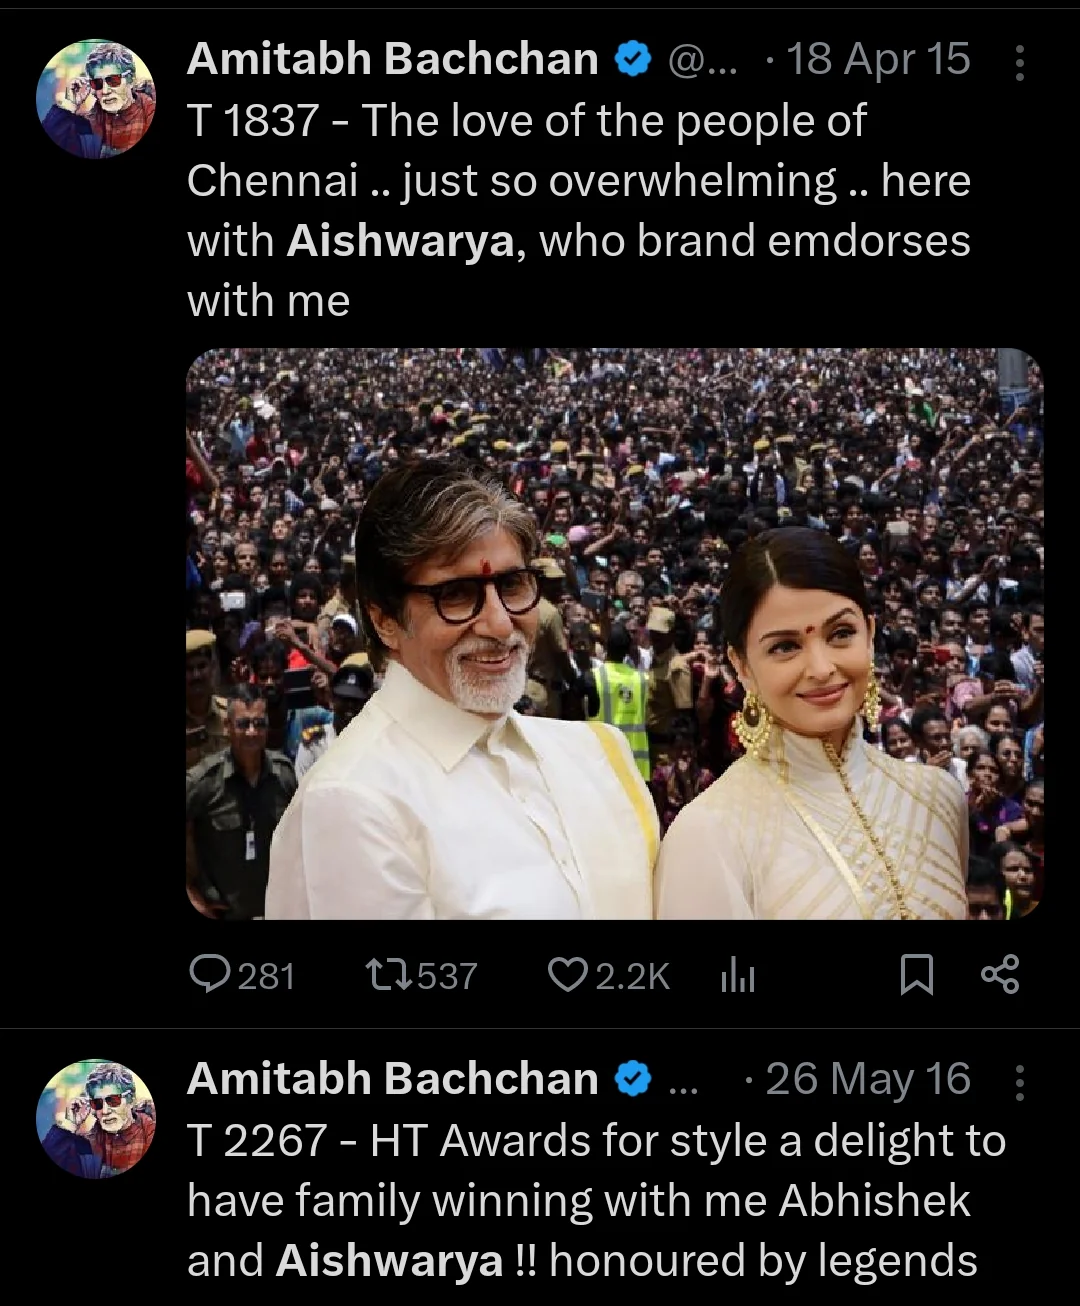Click the verified badge on the first tweet

point(632,60)
